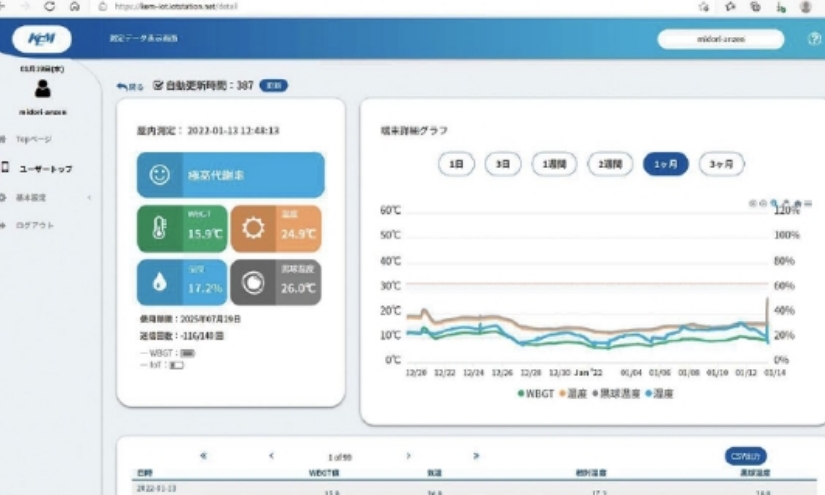Select the ユーザートップ sidebar item
The width and height of the screenshot is (825, 495).
pyautogui.click(x=45, y=169)
